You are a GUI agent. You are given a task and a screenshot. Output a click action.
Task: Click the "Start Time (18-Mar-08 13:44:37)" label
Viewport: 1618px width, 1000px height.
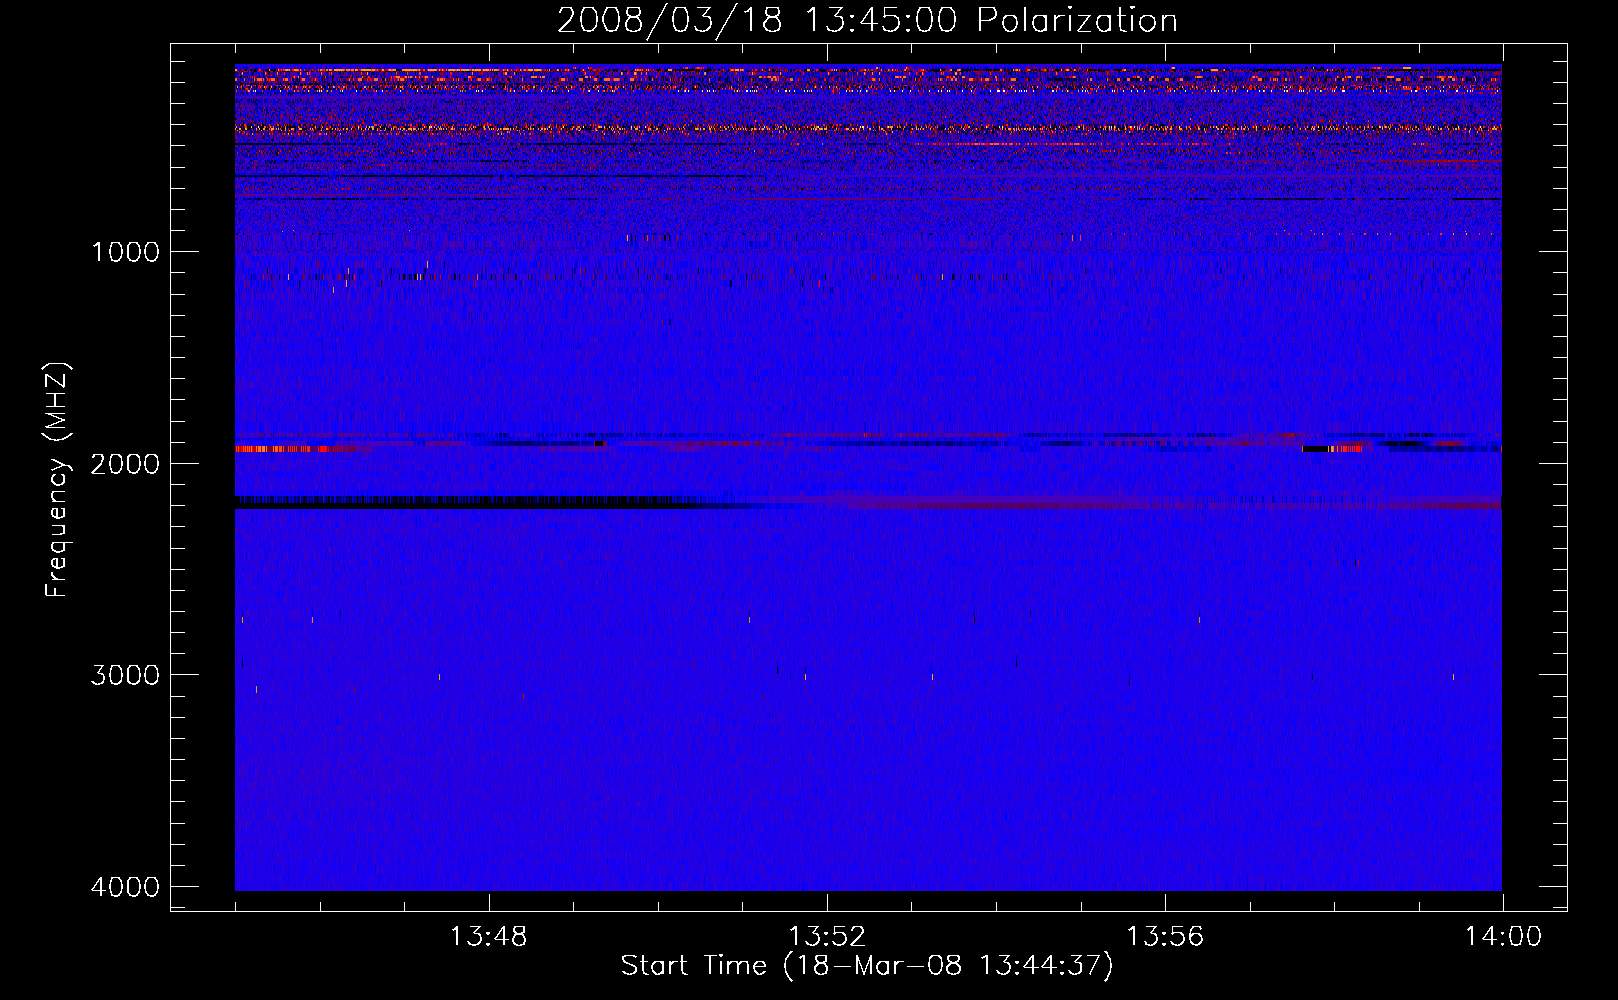click(x=867, y=966)
